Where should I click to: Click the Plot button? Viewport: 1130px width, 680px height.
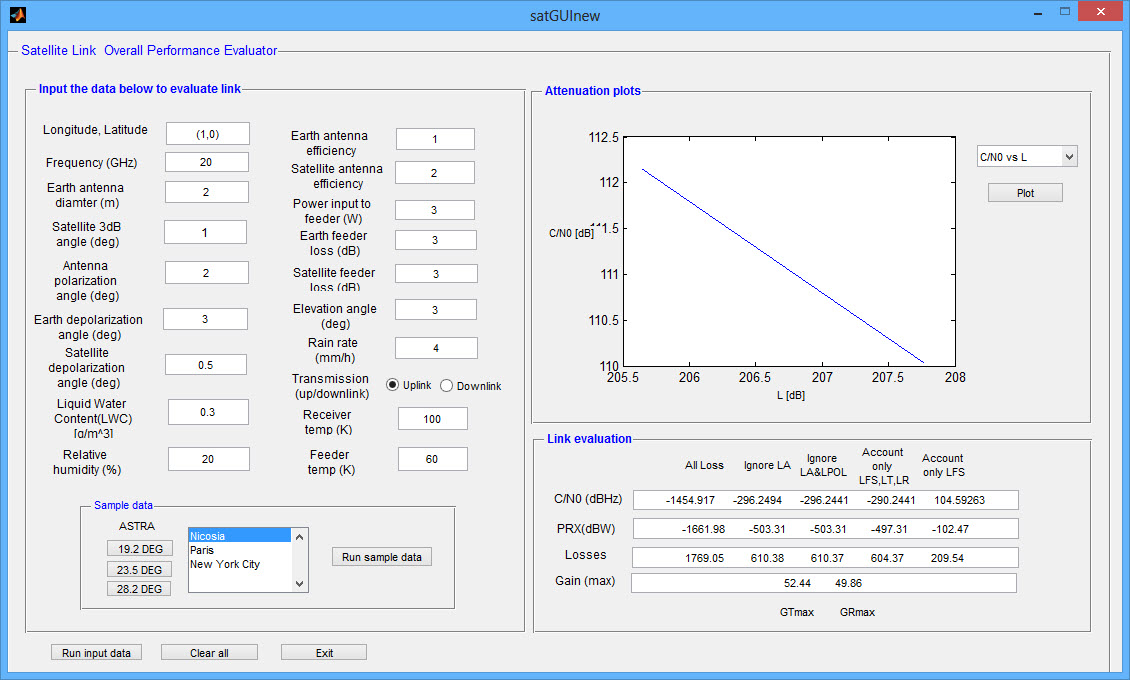(1025, 192)
